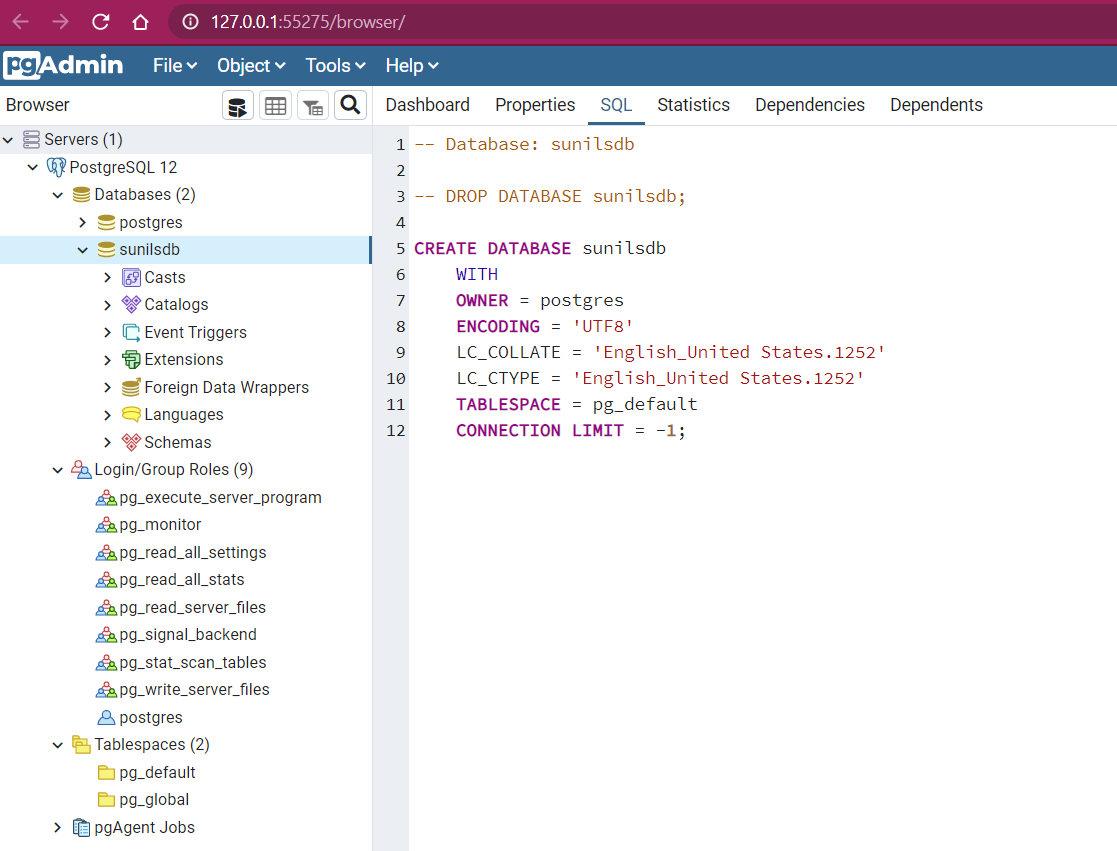Viewport: 1117px width, 851px height.
Task: Collapse the Servers tree node
Action: click(9, 140)
